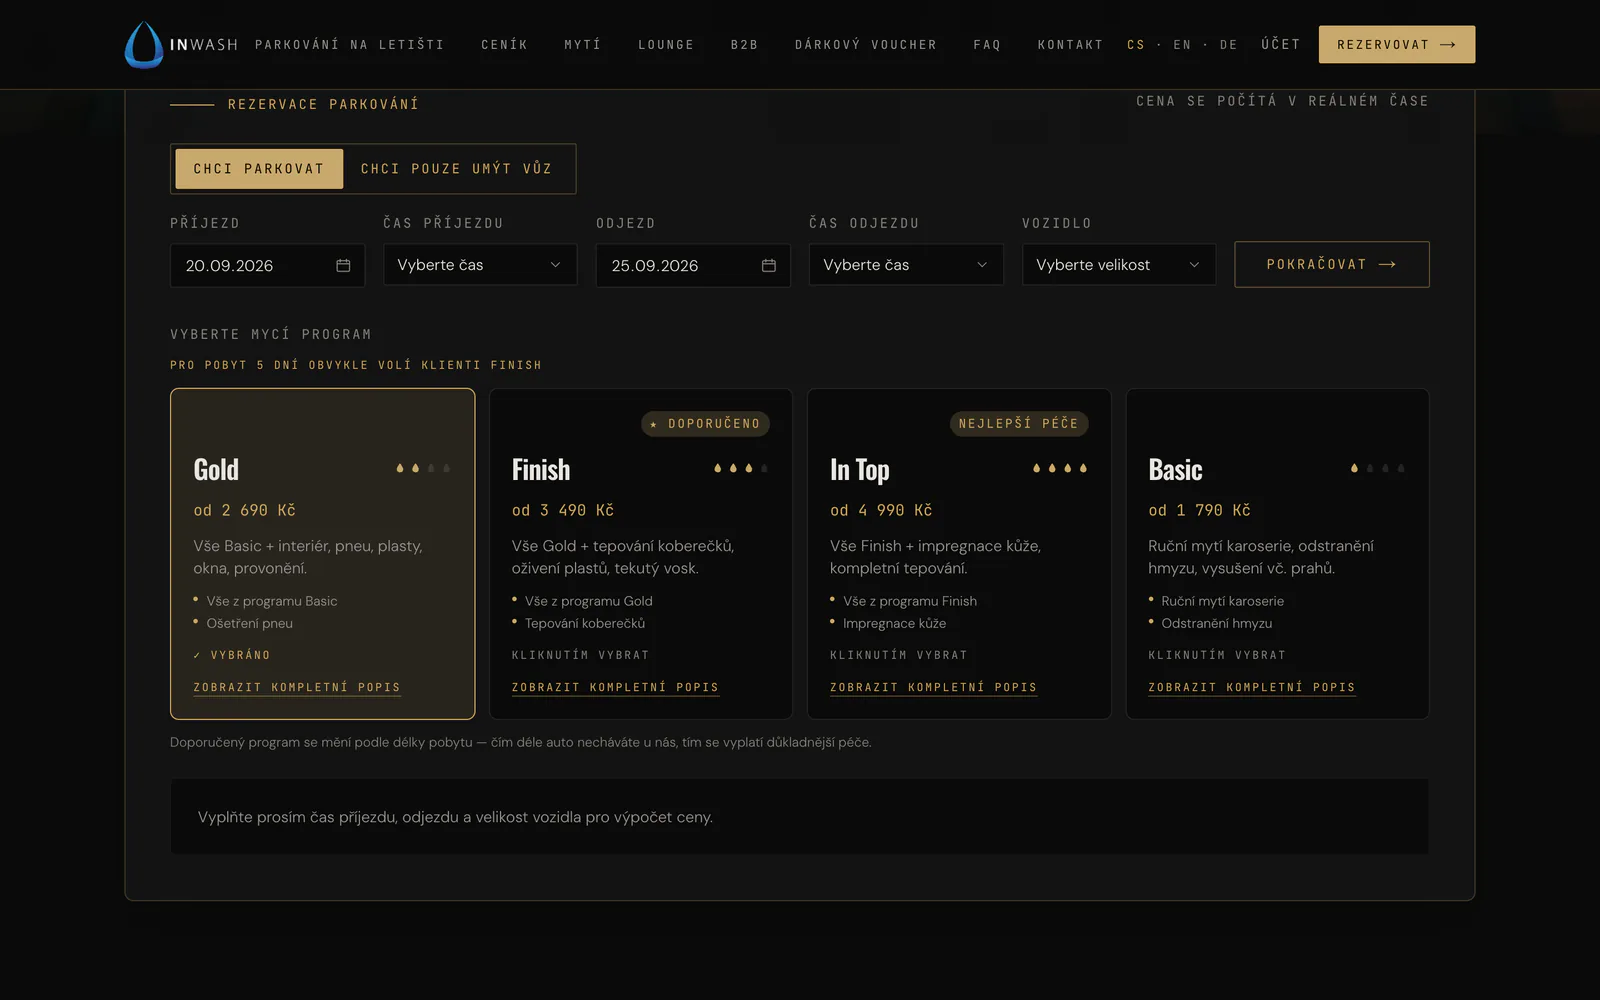This screenshot has height=1000, width=1600.
Task: Click the Pokračovat button
Action: (x=1332, y=265)
